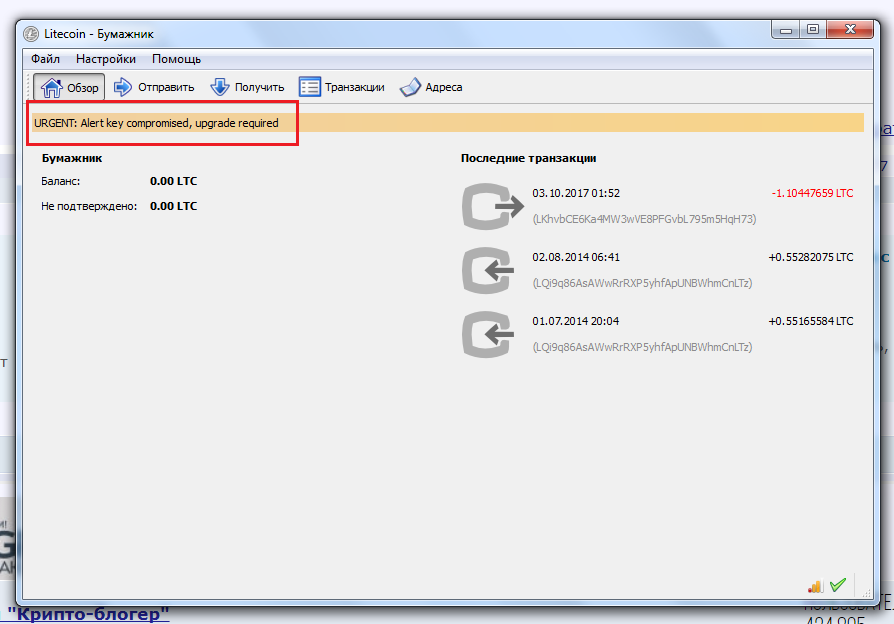Click the outgoing transaction icon dated 03.10.2017
Screen dimensions: 894x624
pos(493,206)
